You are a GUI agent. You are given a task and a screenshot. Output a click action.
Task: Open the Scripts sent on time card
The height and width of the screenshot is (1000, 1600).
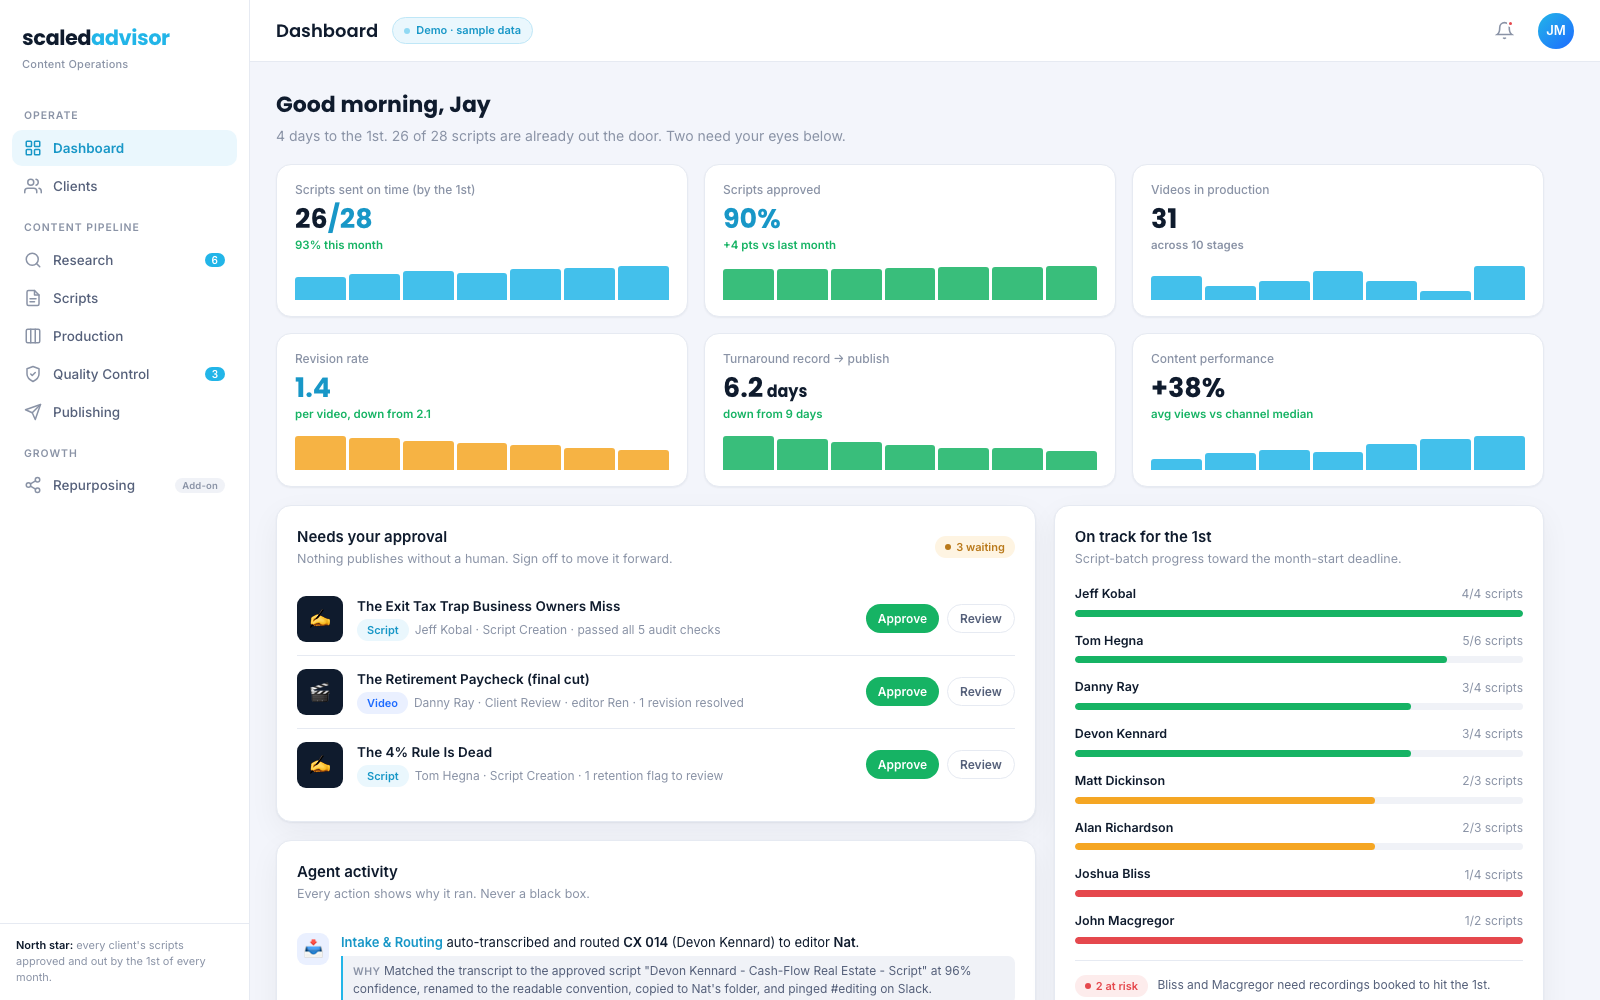(x=482, y=241)
